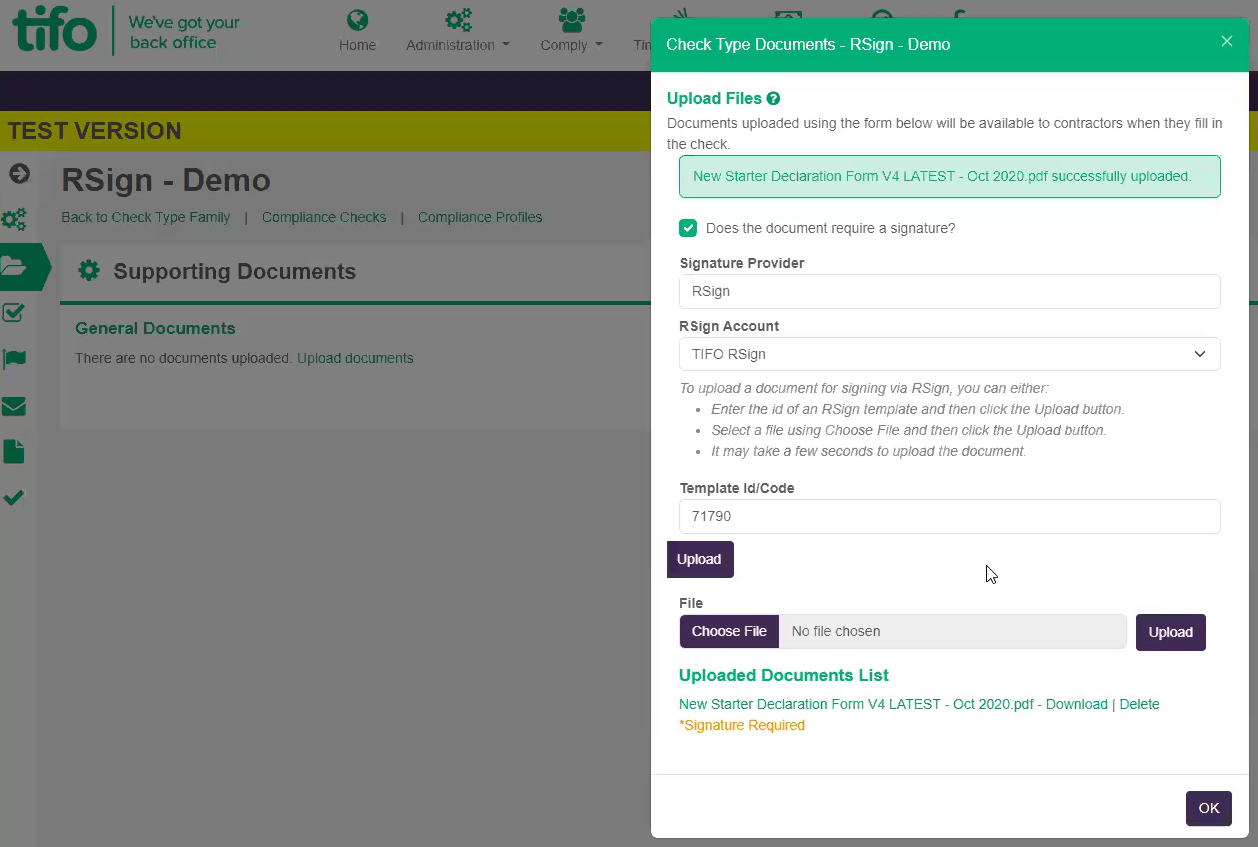Click the 'Upload Files' heading text

(x=714, y=99)
